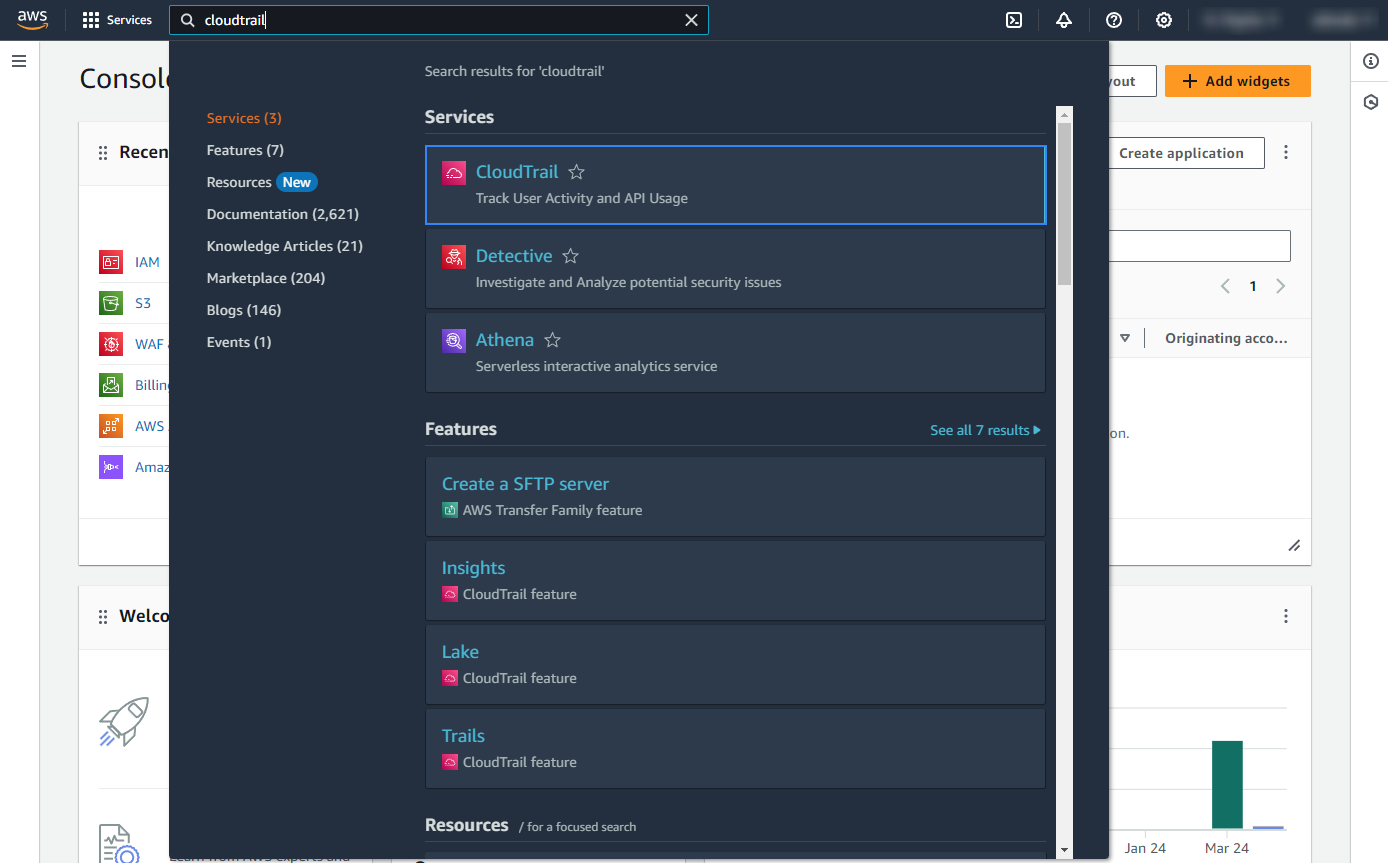Star the Detective service as favorite

click(x=570, y=256)
